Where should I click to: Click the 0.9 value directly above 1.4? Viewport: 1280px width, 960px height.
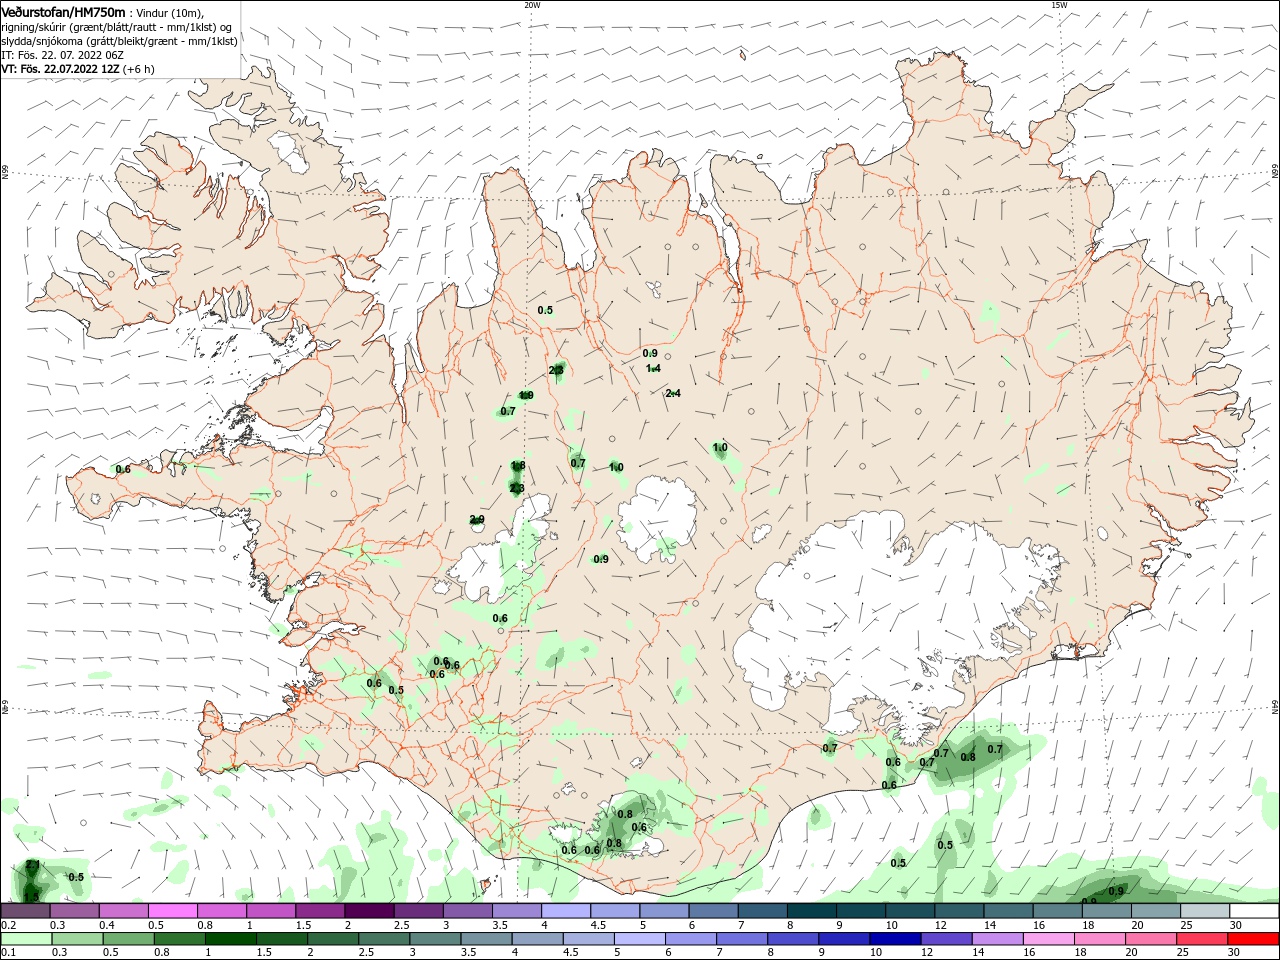650,353
